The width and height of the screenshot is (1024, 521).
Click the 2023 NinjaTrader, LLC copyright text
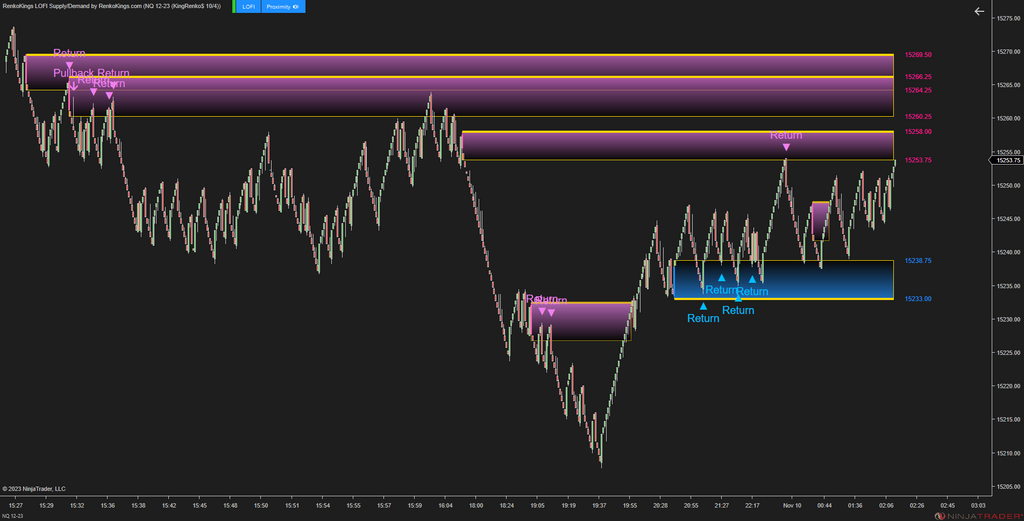[x=34, y=489]
